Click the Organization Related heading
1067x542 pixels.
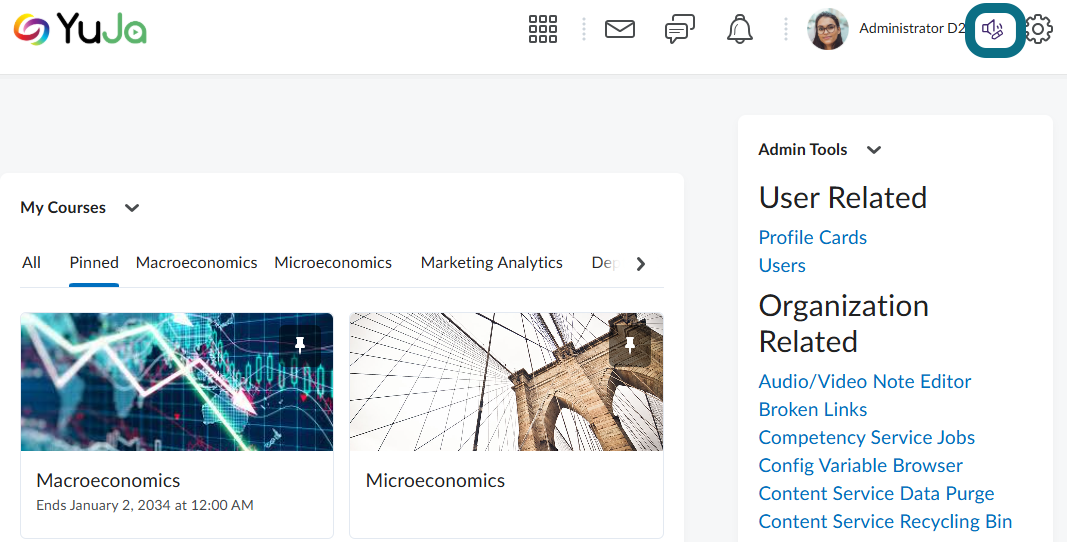pos(844,323)
